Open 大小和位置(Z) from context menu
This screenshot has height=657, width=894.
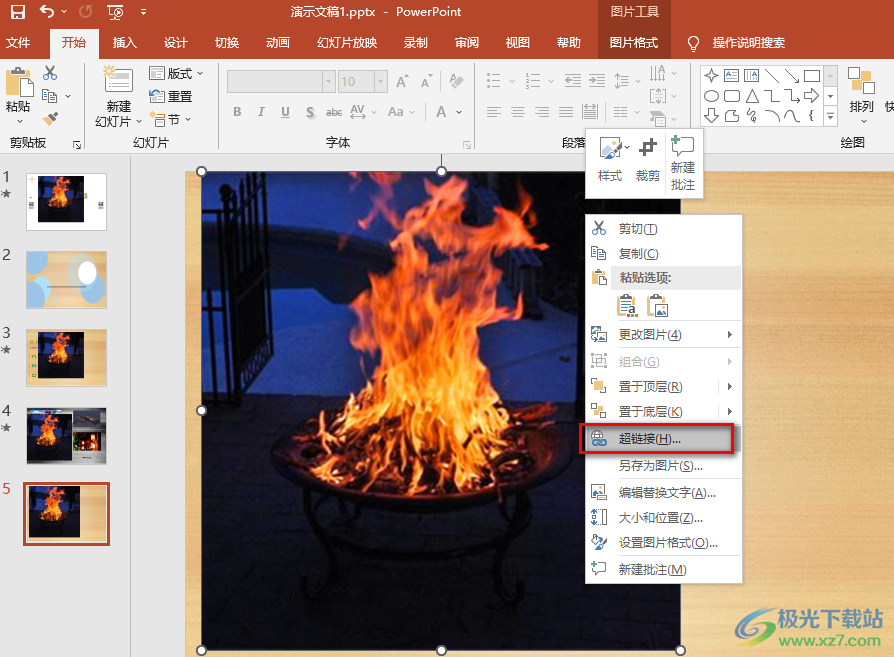664,517
